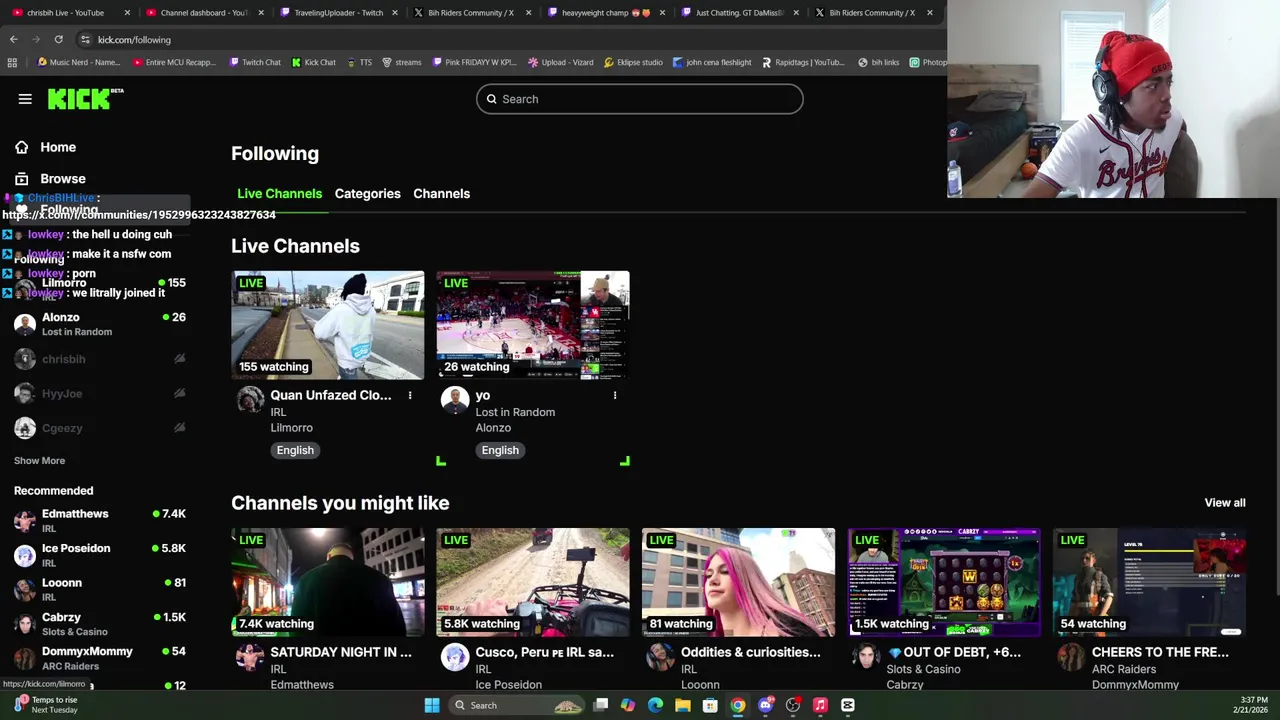Switch to the Categories tab
Image resolution: width=1280 pixels, height=720 pixels.
point(367,193)
